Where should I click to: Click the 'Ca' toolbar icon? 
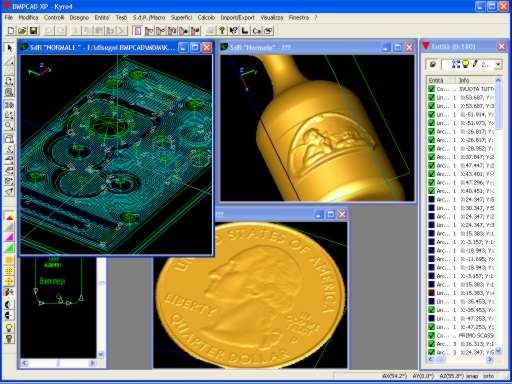click(256, 31)
